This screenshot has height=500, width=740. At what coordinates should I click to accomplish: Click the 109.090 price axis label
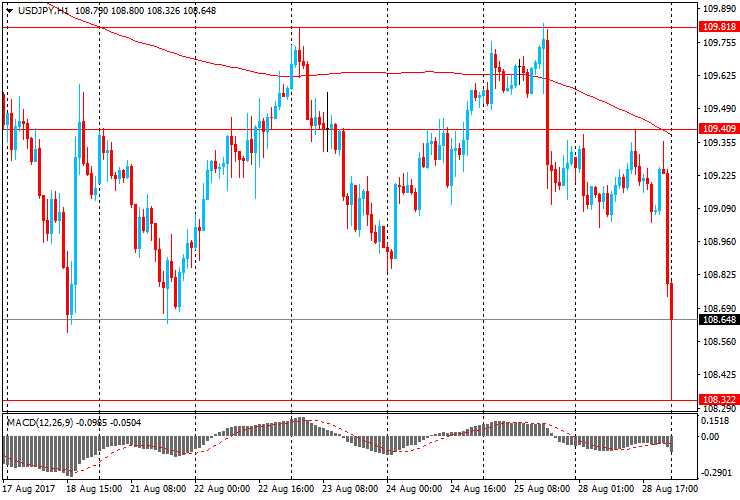tap(719, 209)
